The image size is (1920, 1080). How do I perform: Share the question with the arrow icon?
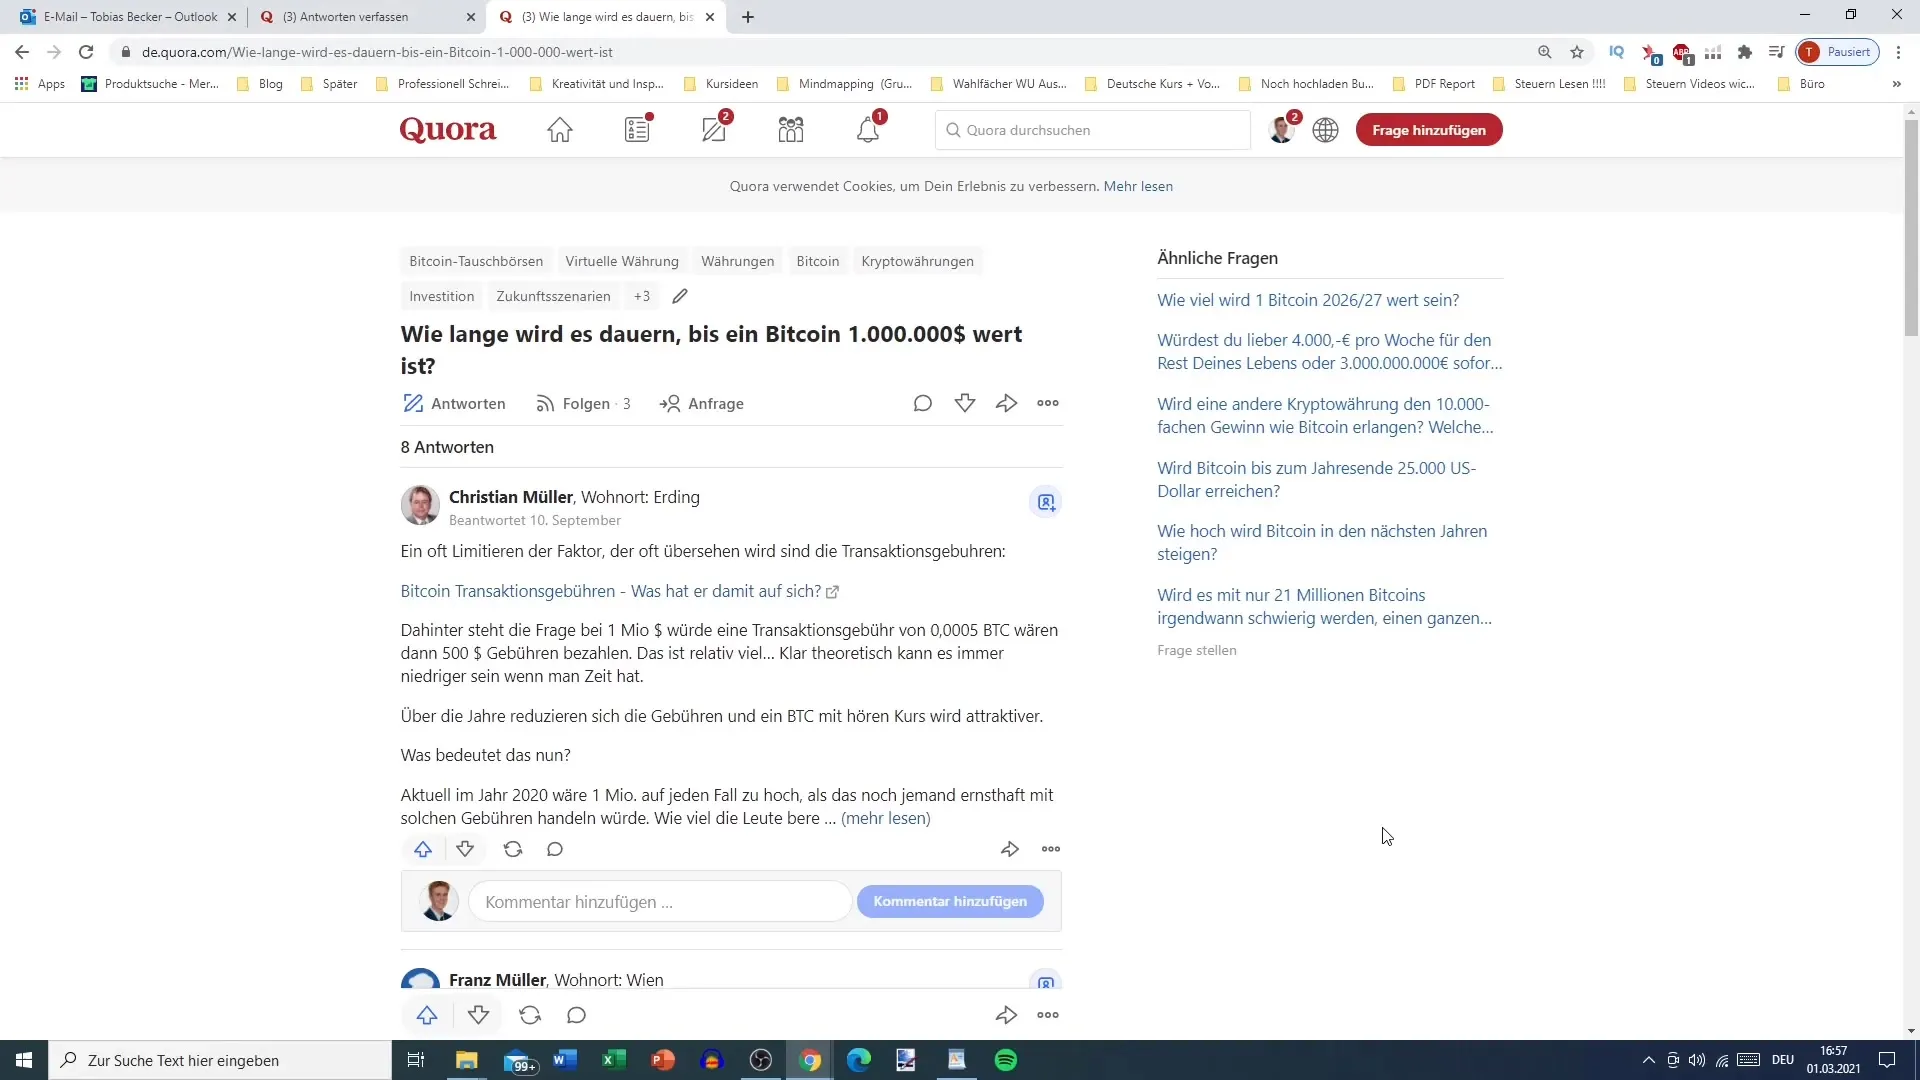[1007, 404]
